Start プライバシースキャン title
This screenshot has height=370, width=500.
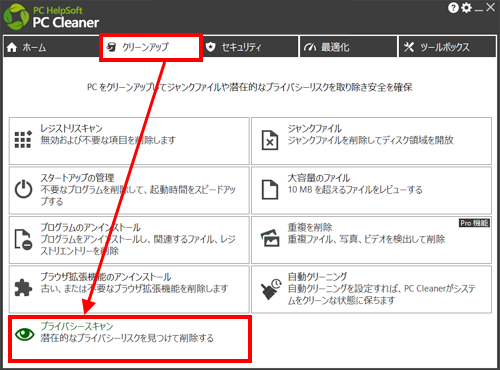(x=77, y=326)
